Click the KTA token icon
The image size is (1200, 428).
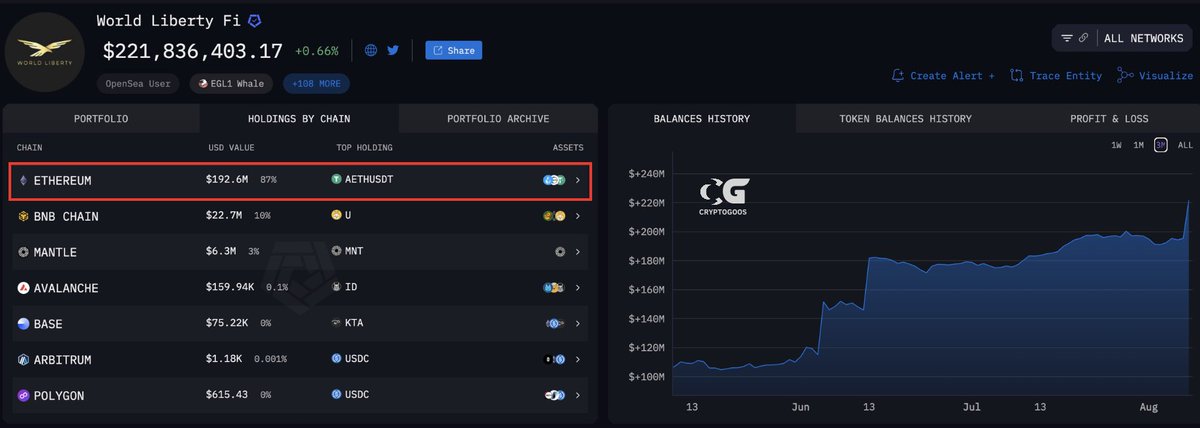click(337, 324)
